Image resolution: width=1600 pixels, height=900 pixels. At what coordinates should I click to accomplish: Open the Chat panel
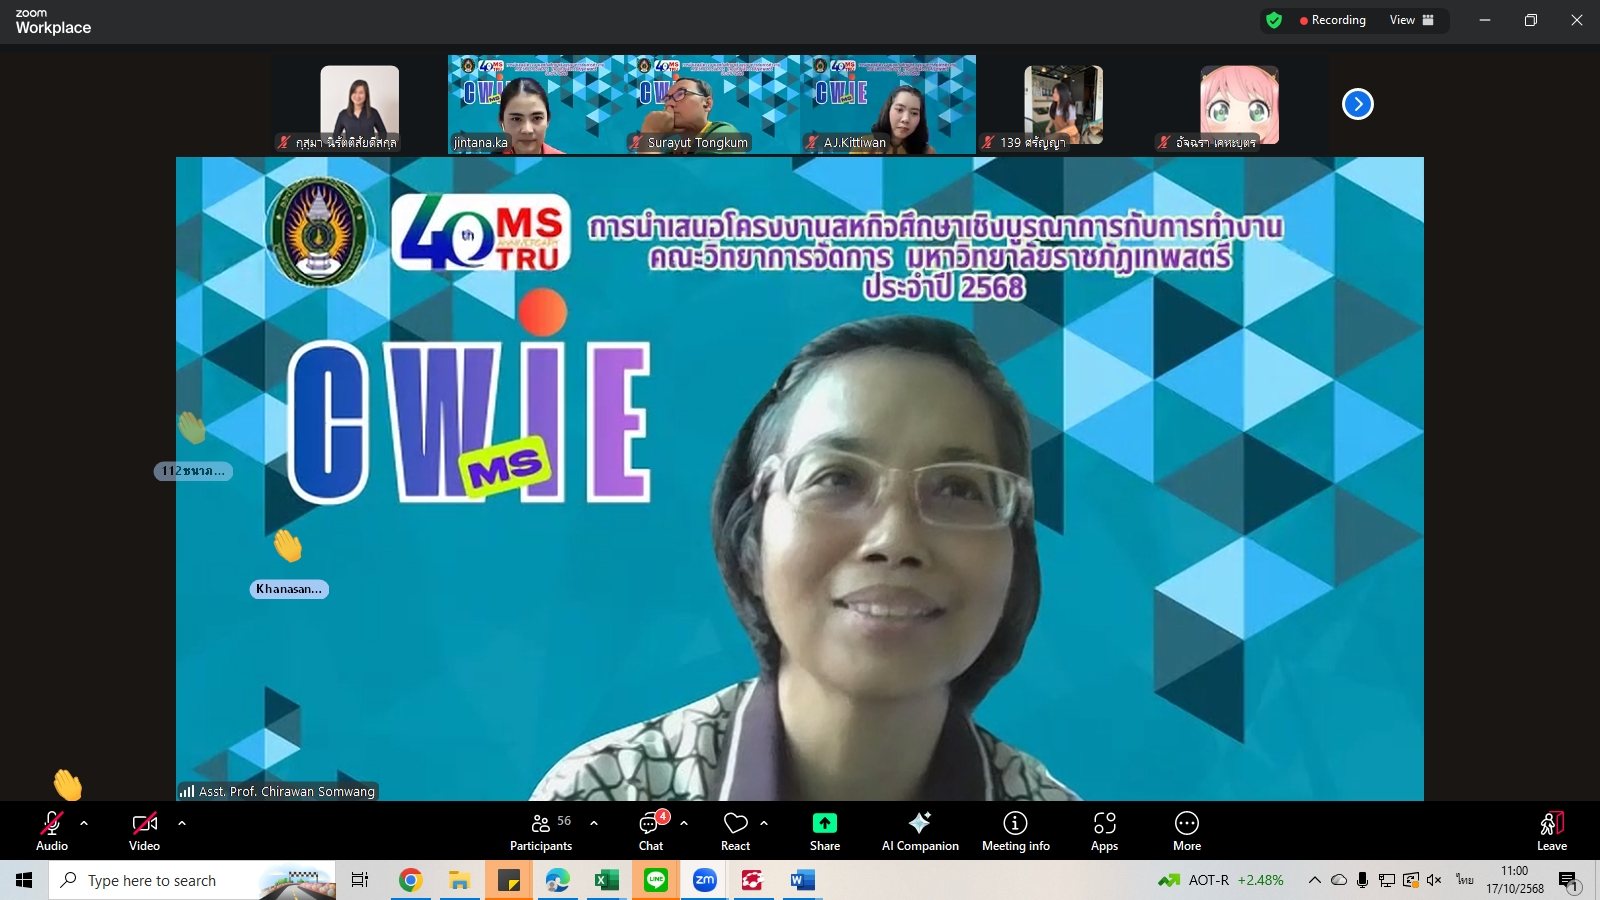tap(651, 831)
